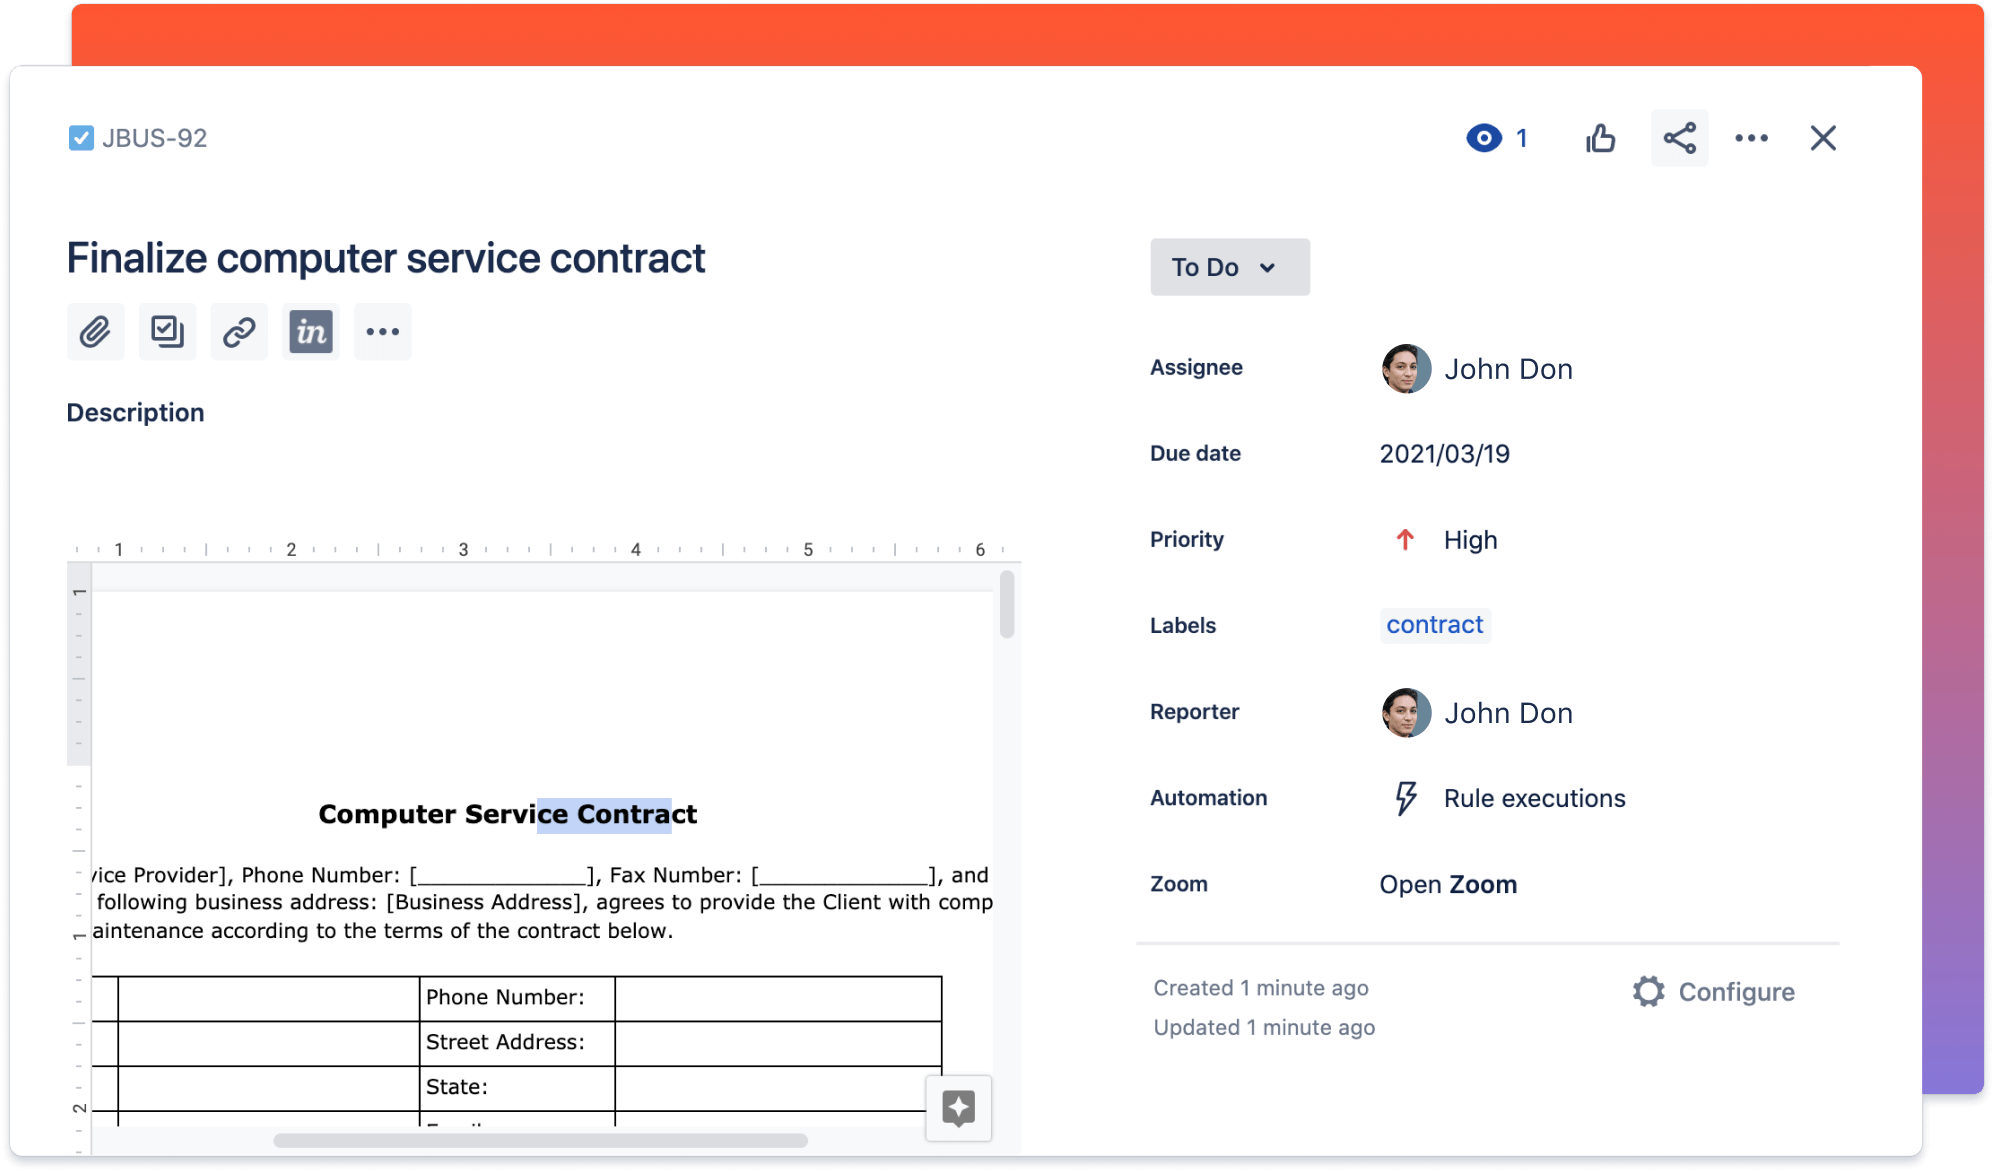Click the AI assistant star button
Image resolution: width=1994 pixels, height=1172 pixels.
click(960, 1109)
